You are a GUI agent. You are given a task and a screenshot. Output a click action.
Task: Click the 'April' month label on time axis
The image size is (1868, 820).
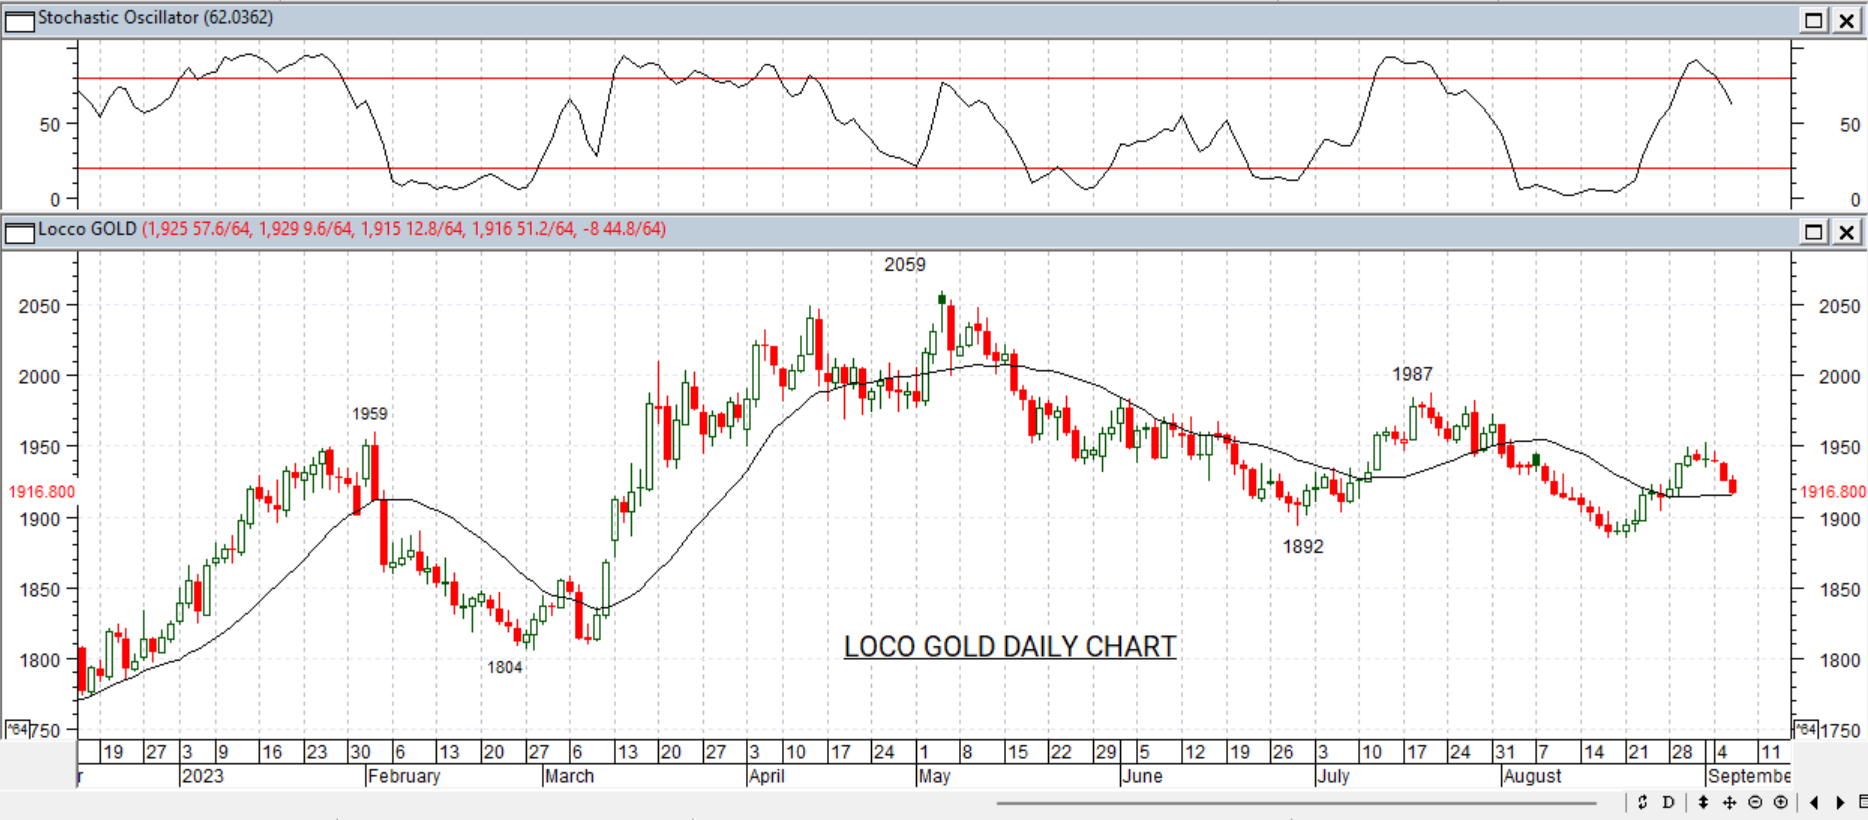[767, 776]
